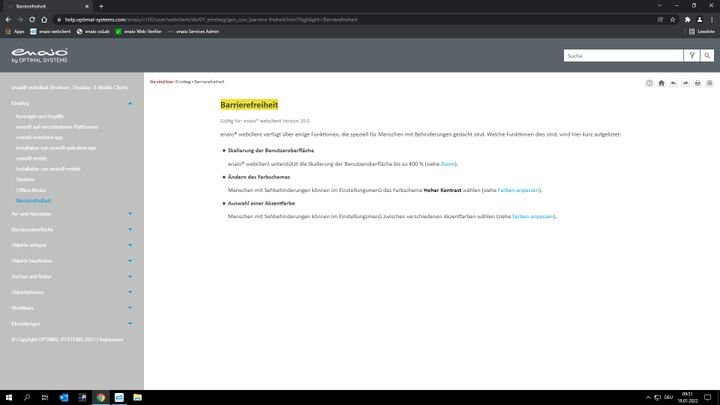Viewport: 720px width, 405px height.
Task: Click the search magnifier button in header
Action: [x=707, y=56]
